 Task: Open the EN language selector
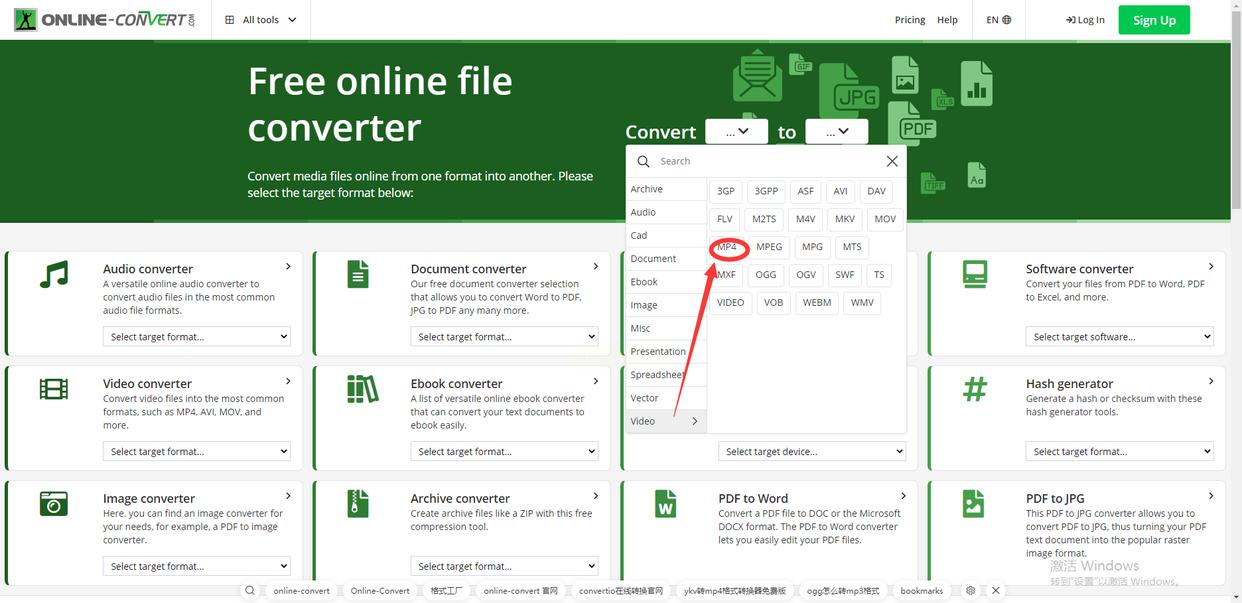(998, 19)
